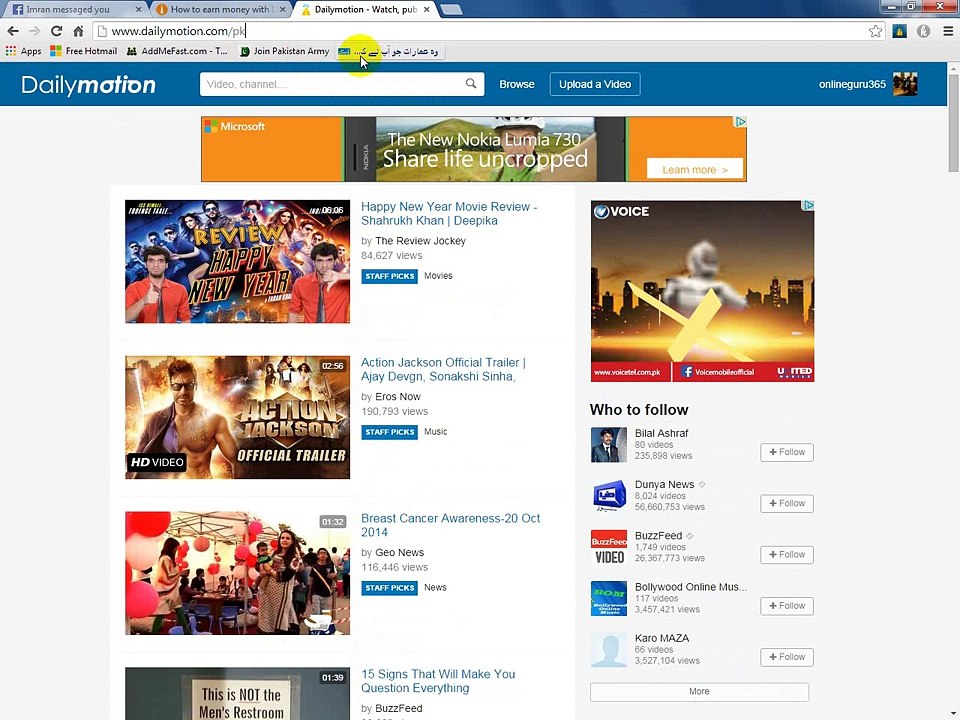Open onlineguru365 username menu
This screenshot has width=960, height=720.
click(852, 84)
